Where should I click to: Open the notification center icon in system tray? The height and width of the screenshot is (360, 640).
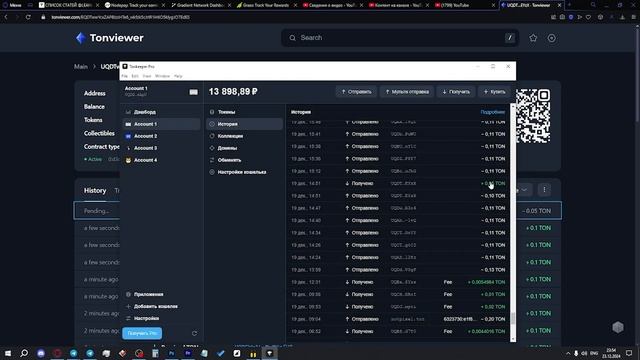[x=629, y=353]
